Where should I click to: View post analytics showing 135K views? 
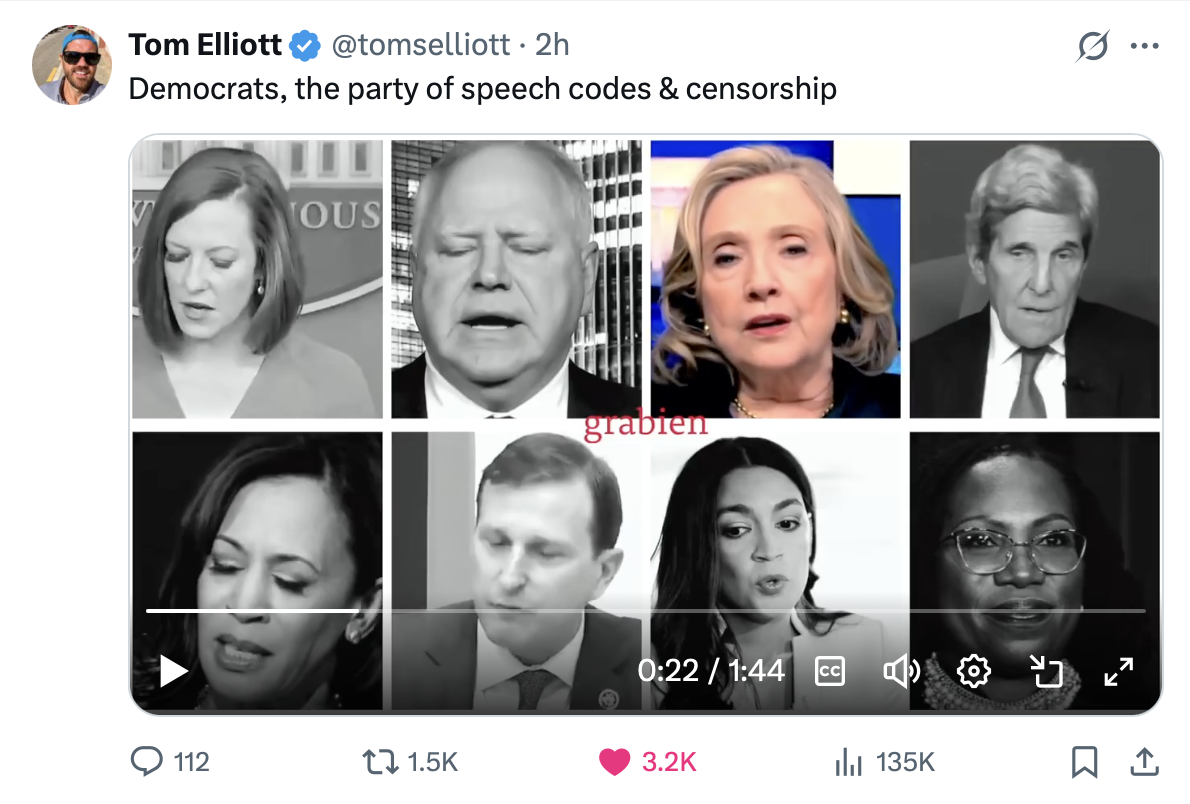[x=884, y=761]
